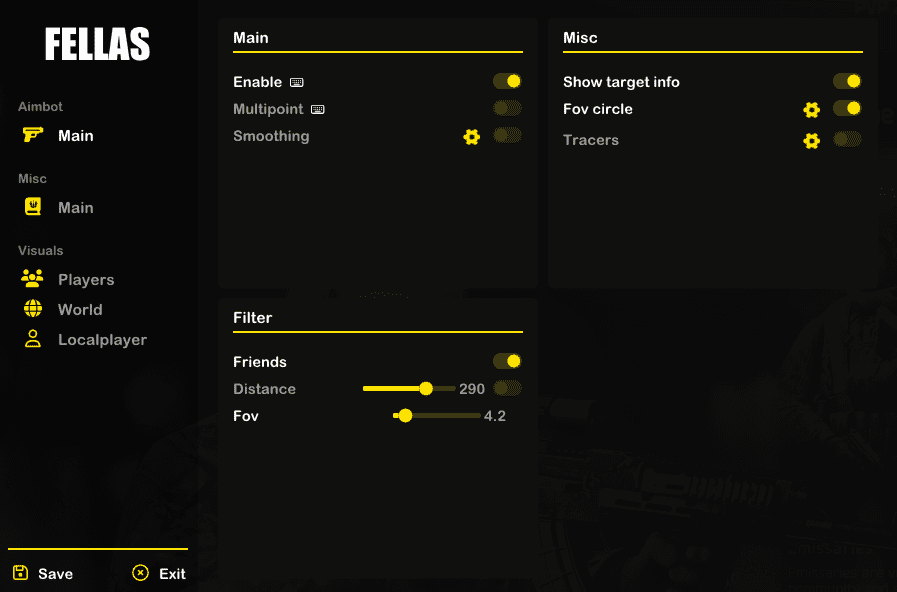897x592 pixels.
Task: Open Smoothing settings via gear icon
Action: [x=471, y=137]
